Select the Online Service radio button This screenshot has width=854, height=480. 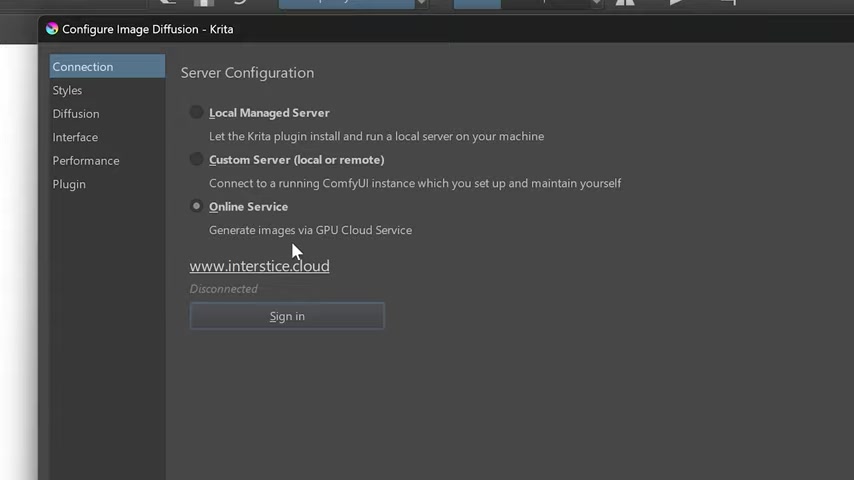click(x=196, y=206)
